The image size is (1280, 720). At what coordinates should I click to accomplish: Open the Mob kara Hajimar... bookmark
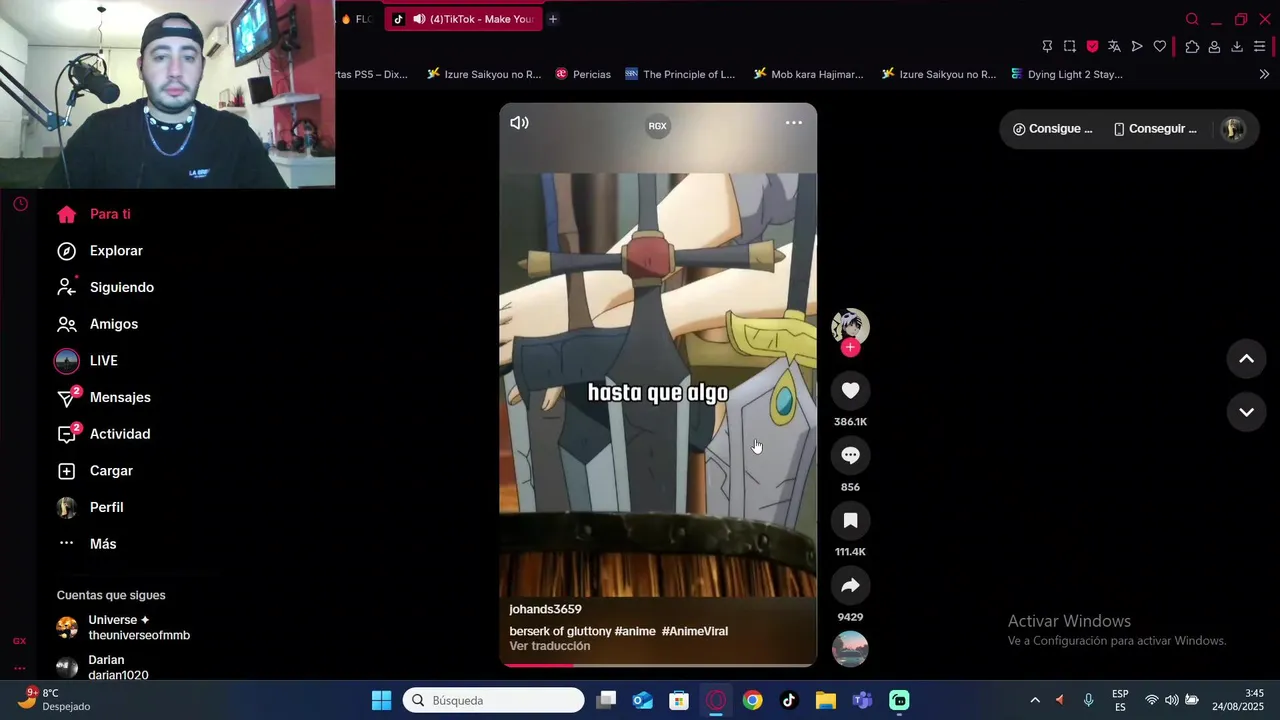coord(809,74)
